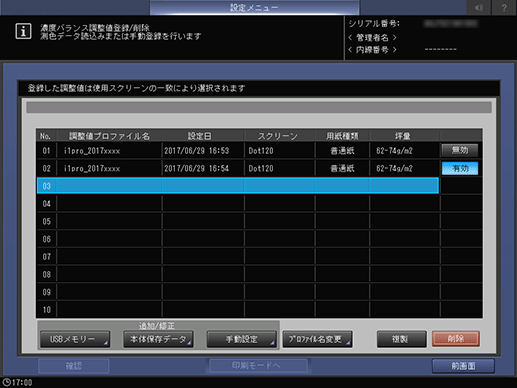Toggle the 無効 button on row 01
The image size is (517, 388).
coord(460,150)
